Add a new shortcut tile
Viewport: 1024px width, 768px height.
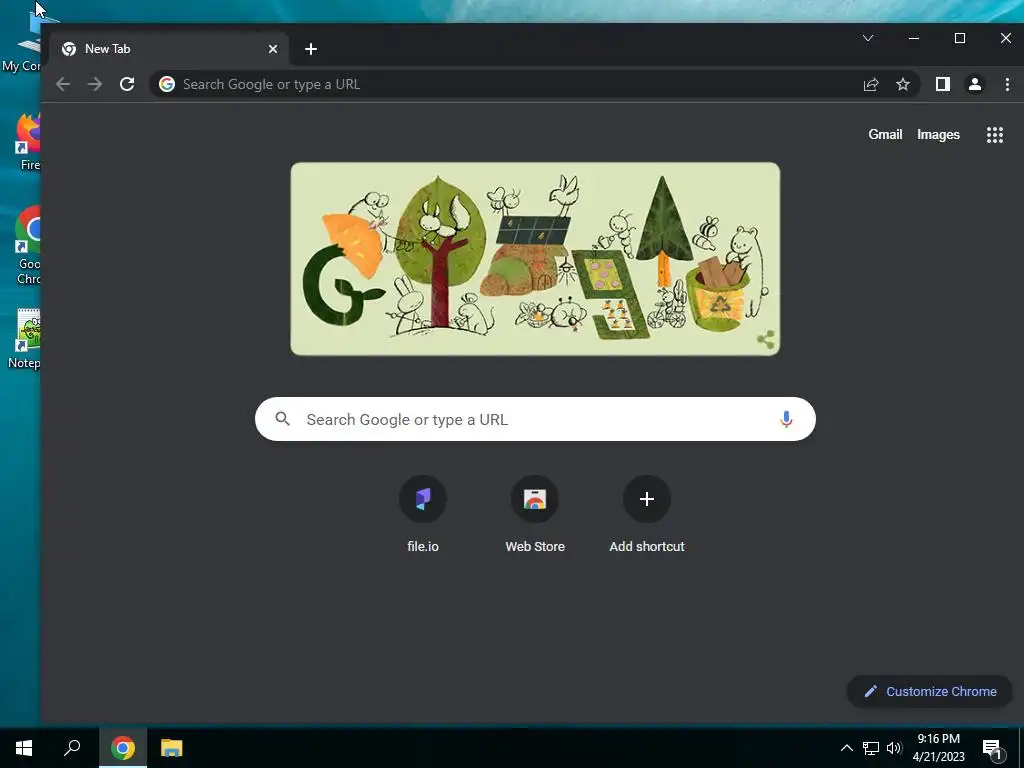coord(647,515)
